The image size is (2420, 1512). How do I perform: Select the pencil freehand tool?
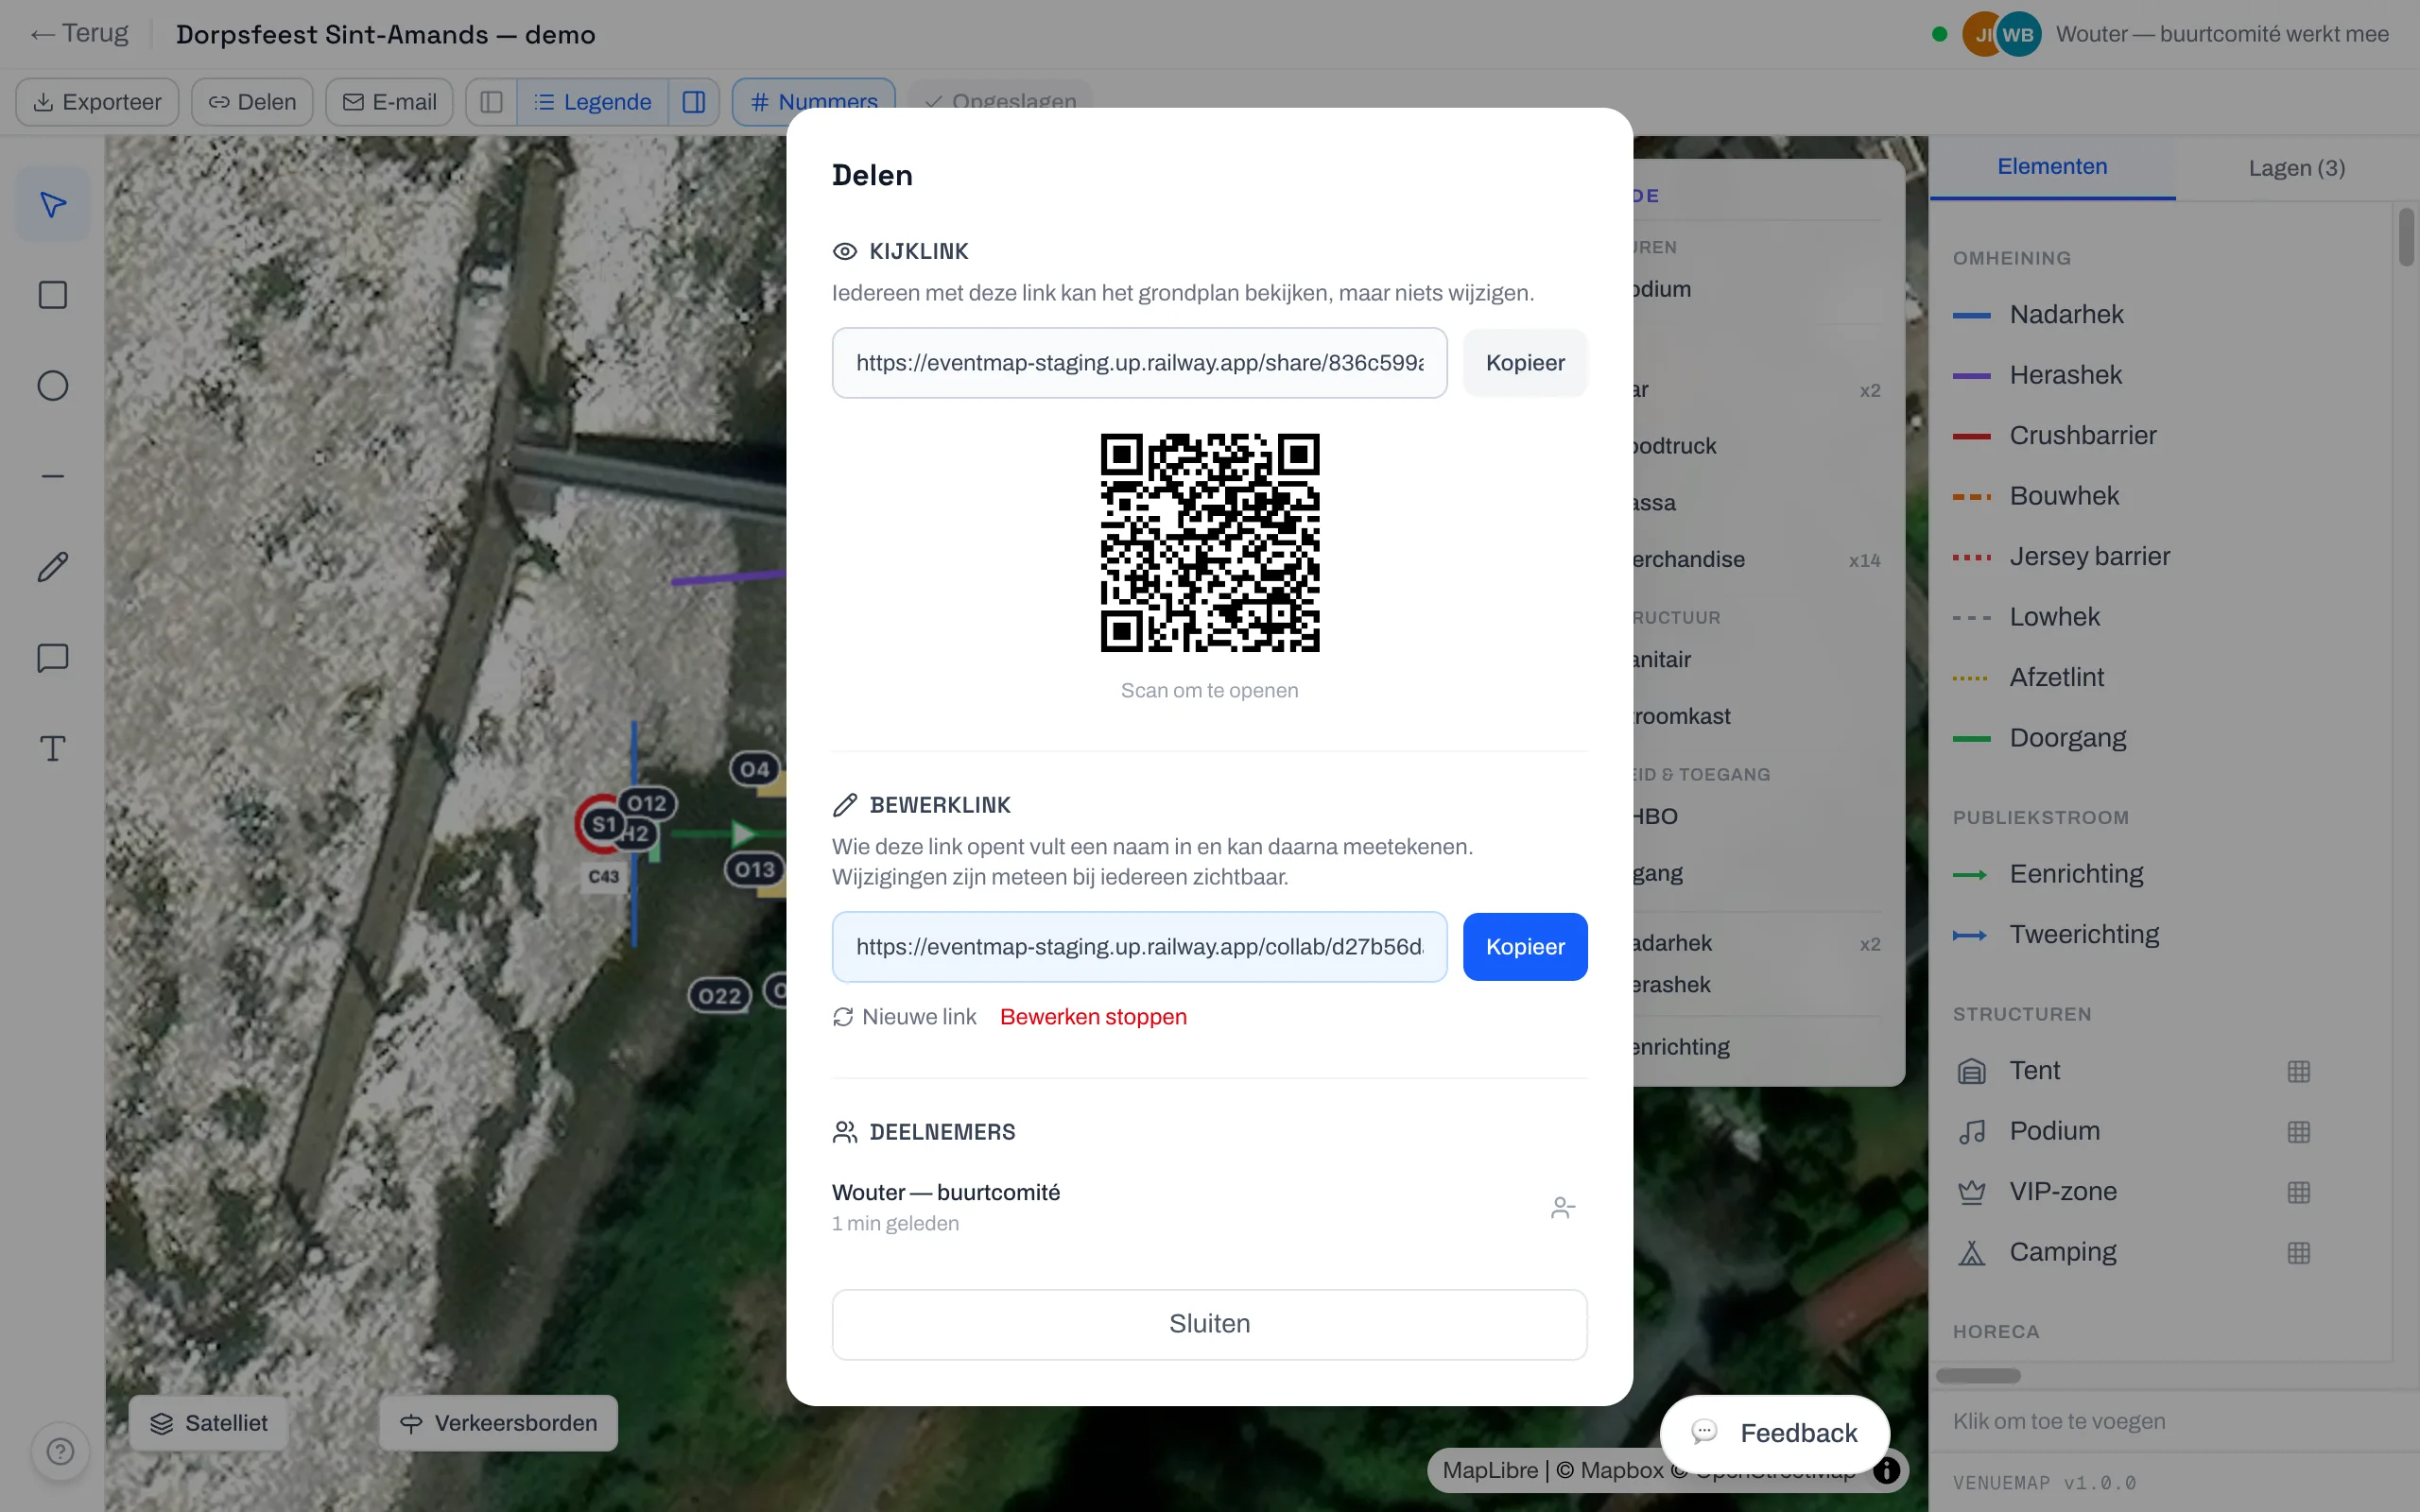53,567
